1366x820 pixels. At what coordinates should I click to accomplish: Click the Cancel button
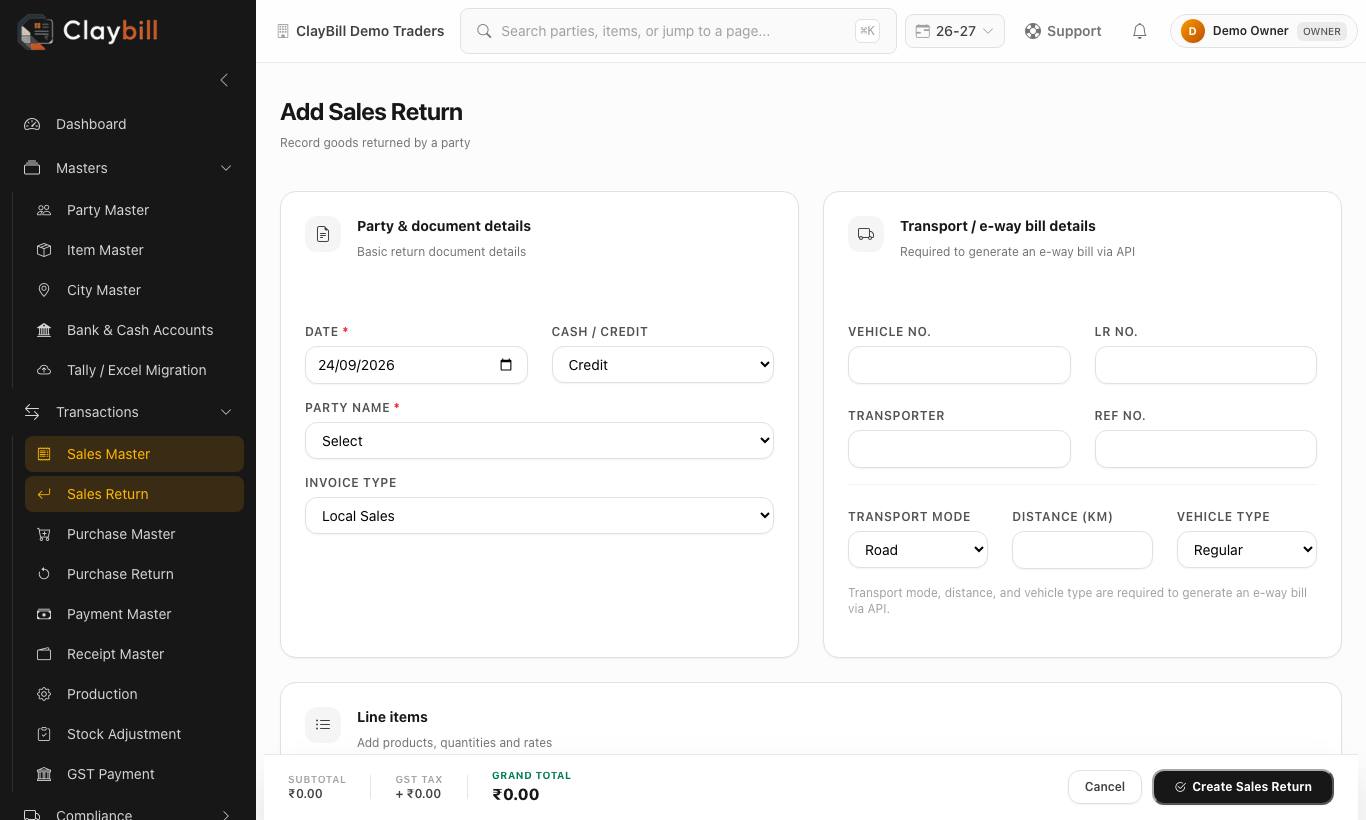tap(1105, 787)
